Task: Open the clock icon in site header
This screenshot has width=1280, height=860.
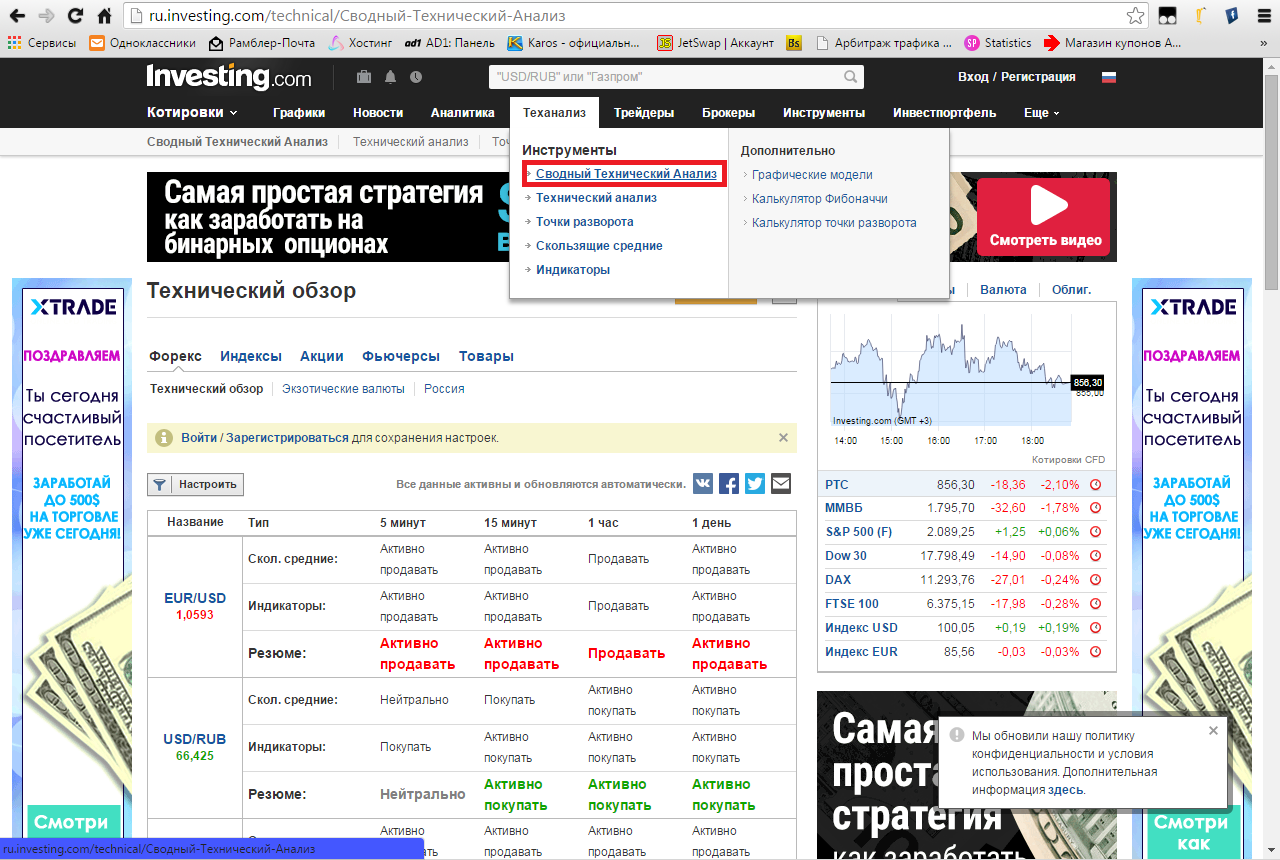Action: (x=416, y=77)
